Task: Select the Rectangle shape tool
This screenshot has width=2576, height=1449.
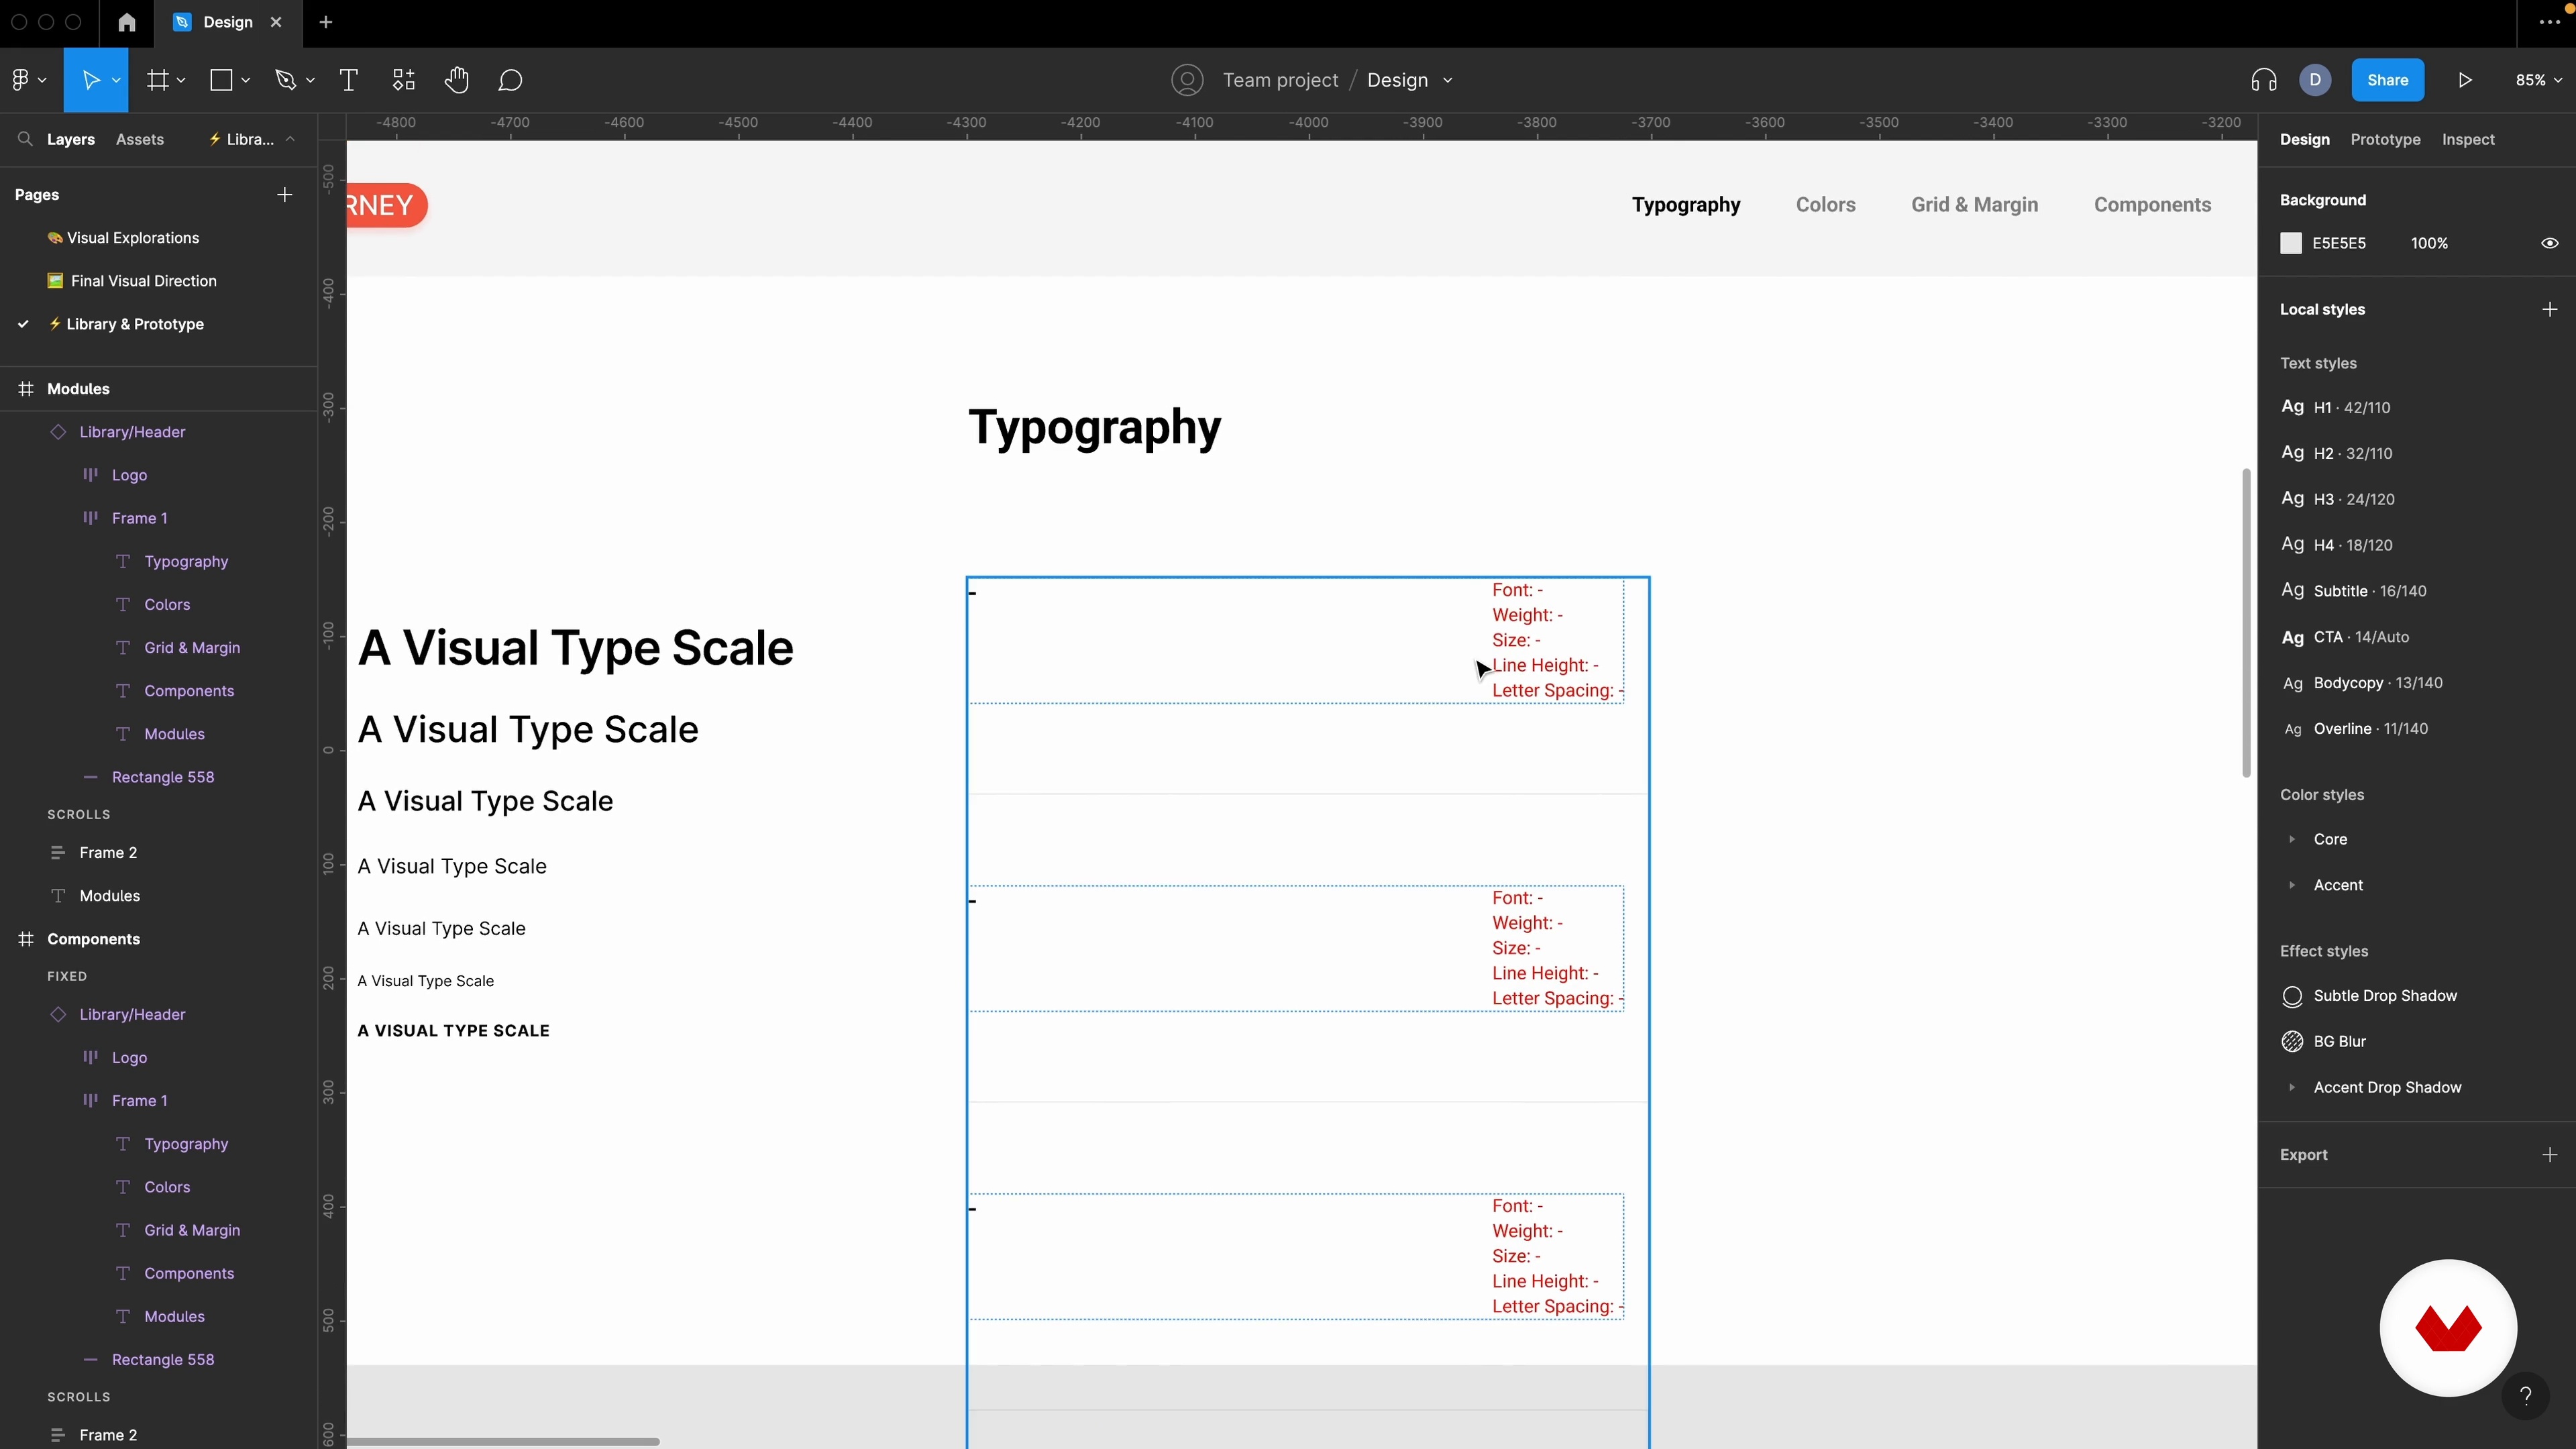Action: 221,80
